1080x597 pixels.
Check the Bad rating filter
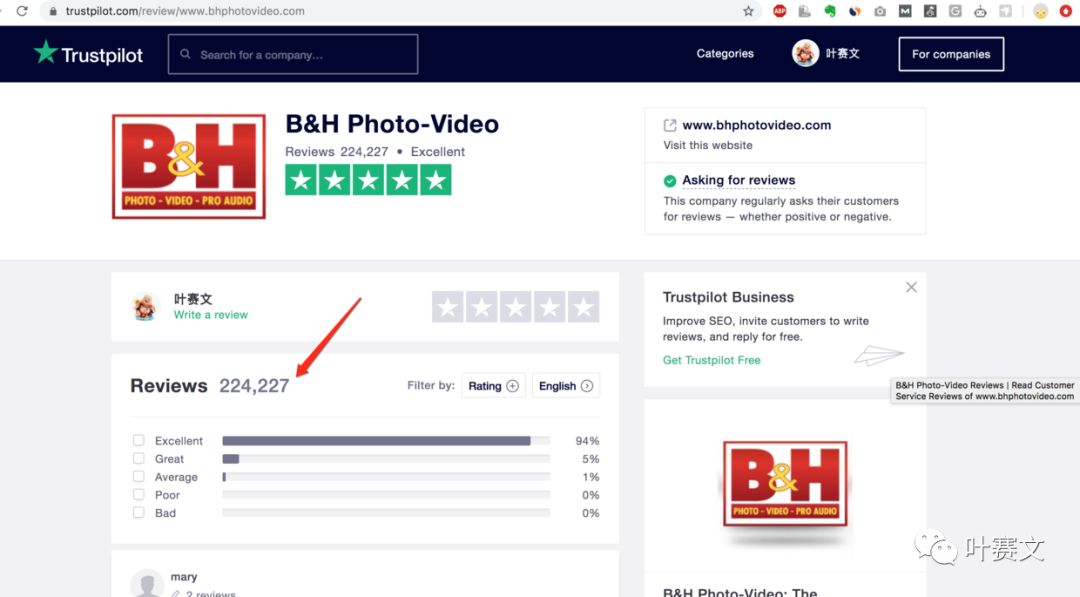pyautogui.click(x=138, y=512)
